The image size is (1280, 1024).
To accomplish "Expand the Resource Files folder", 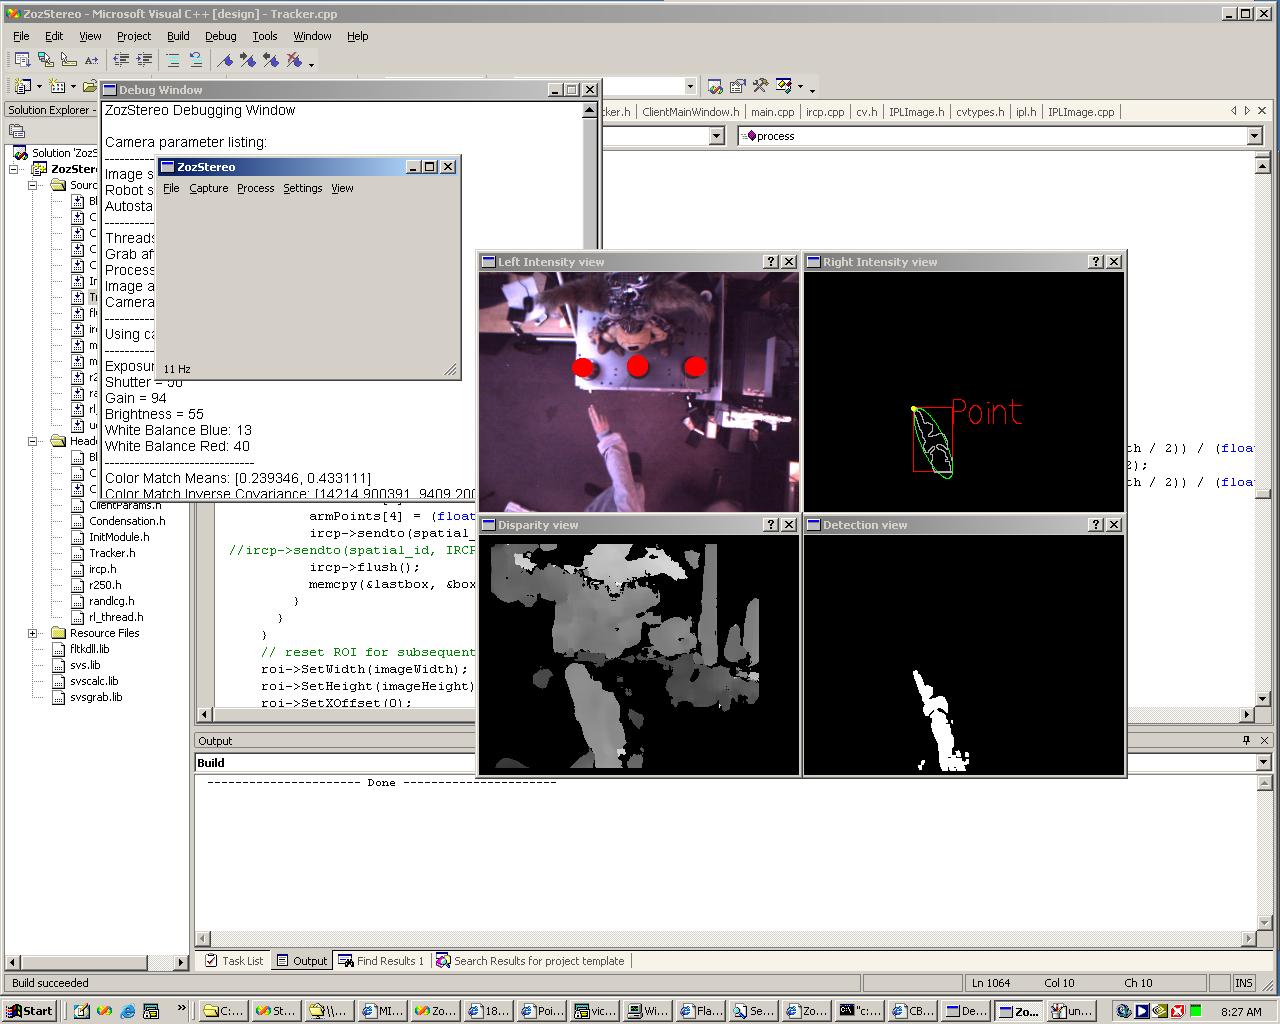I will [33, 633].
